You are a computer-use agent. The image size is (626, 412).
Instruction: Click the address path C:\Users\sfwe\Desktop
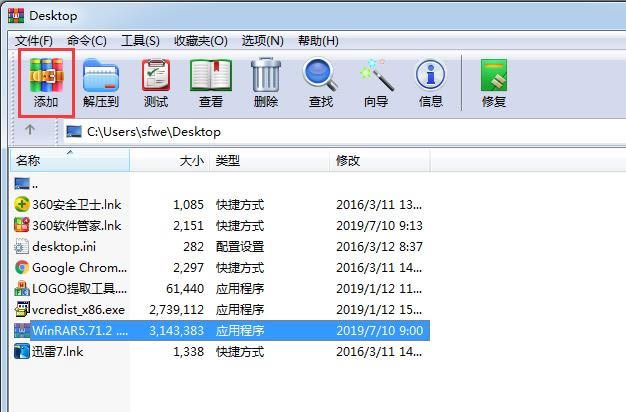(154, 131)
